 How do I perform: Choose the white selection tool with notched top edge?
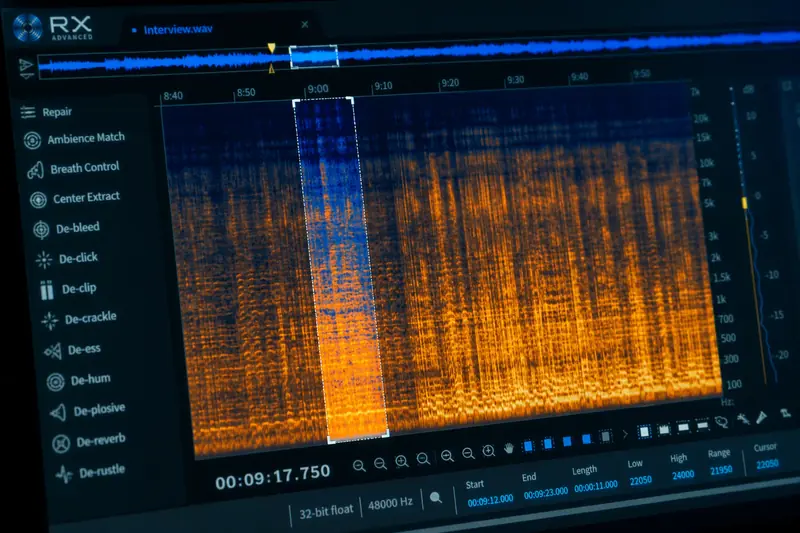(x=664, y=430)
